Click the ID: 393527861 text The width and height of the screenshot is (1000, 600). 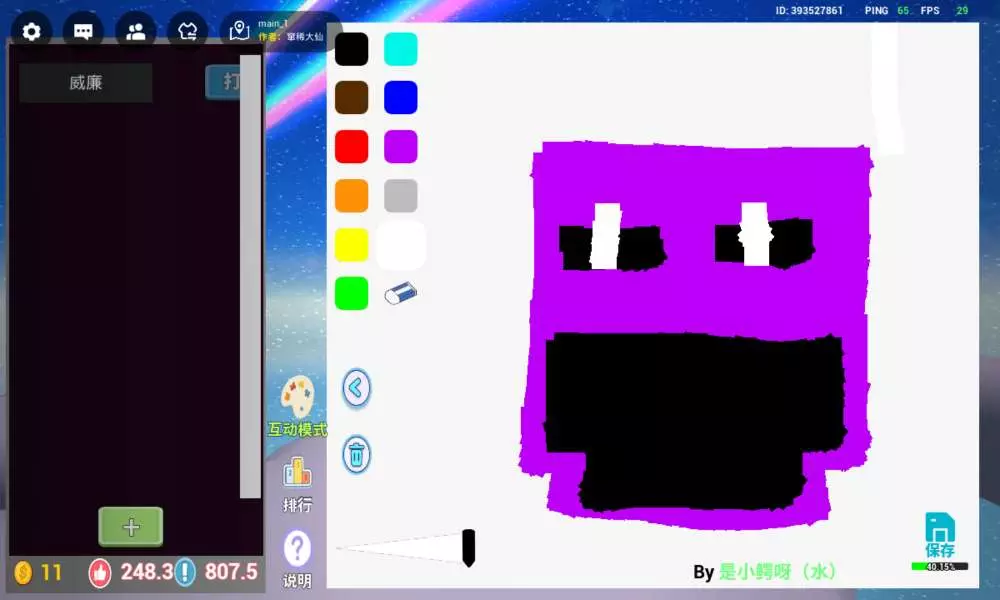click(x=809, y=10)
